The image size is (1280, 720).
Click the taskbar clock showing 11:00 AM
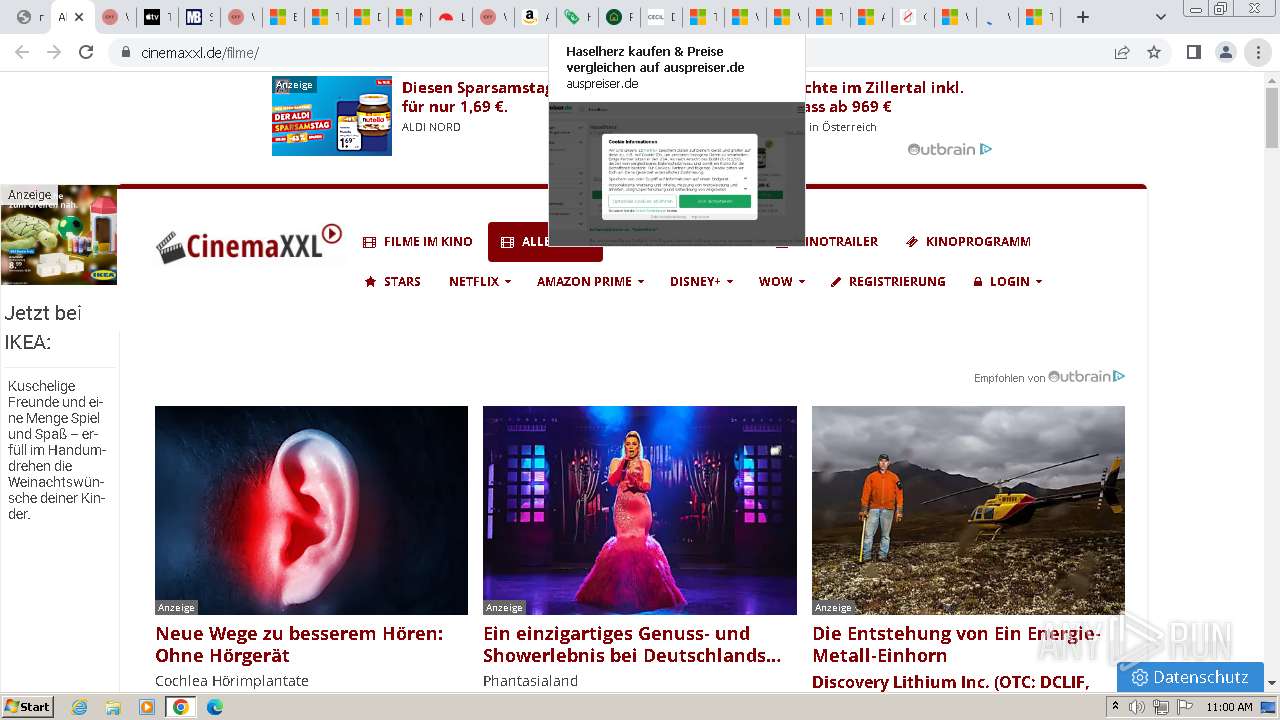(x=1229, y=707)
